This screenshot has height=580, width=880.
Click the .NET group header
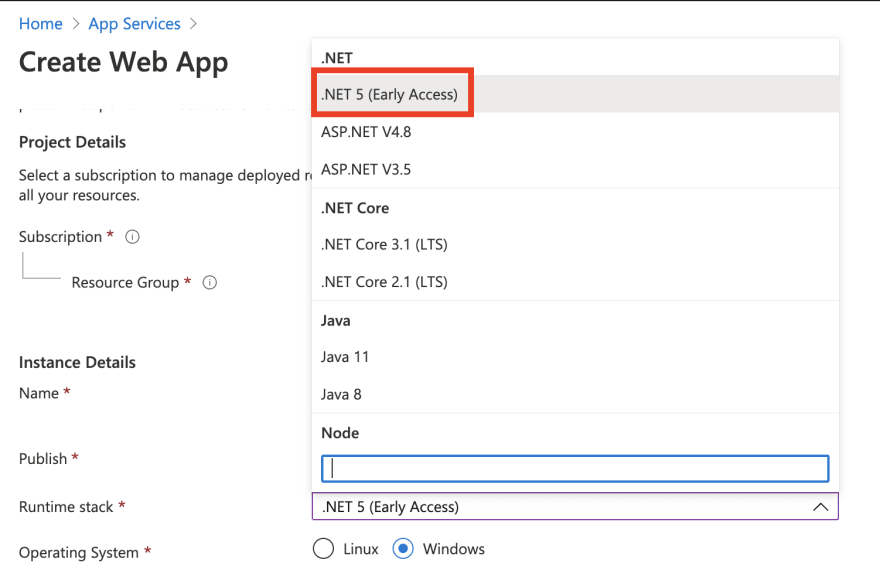[x=337, y=58]
